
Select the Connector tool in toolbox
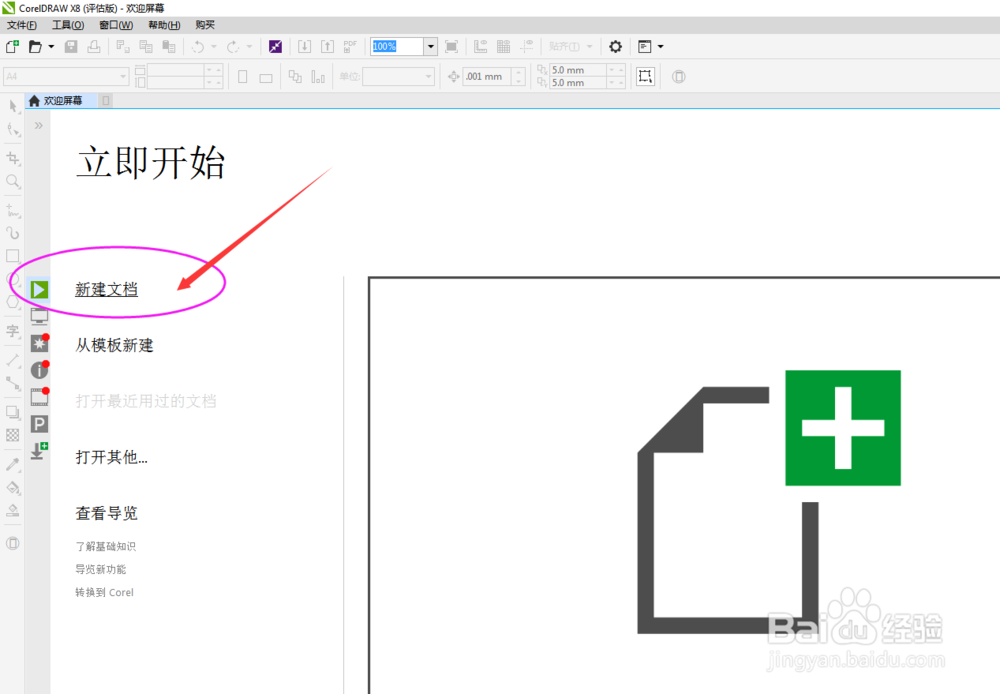(x=13, y=383)
